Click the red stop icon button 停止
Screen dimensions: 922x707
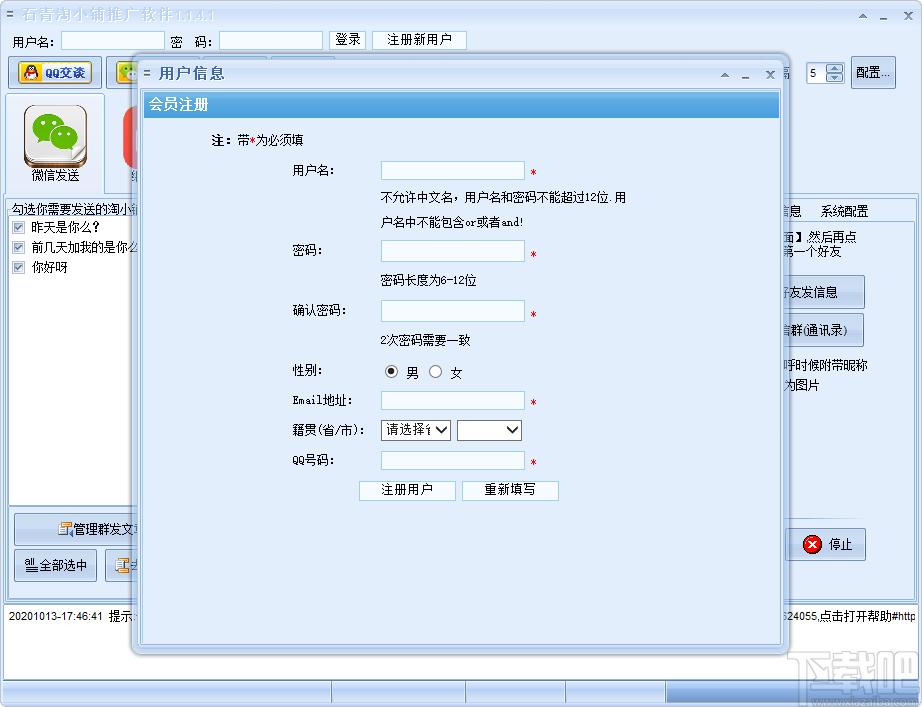(827, 544)
